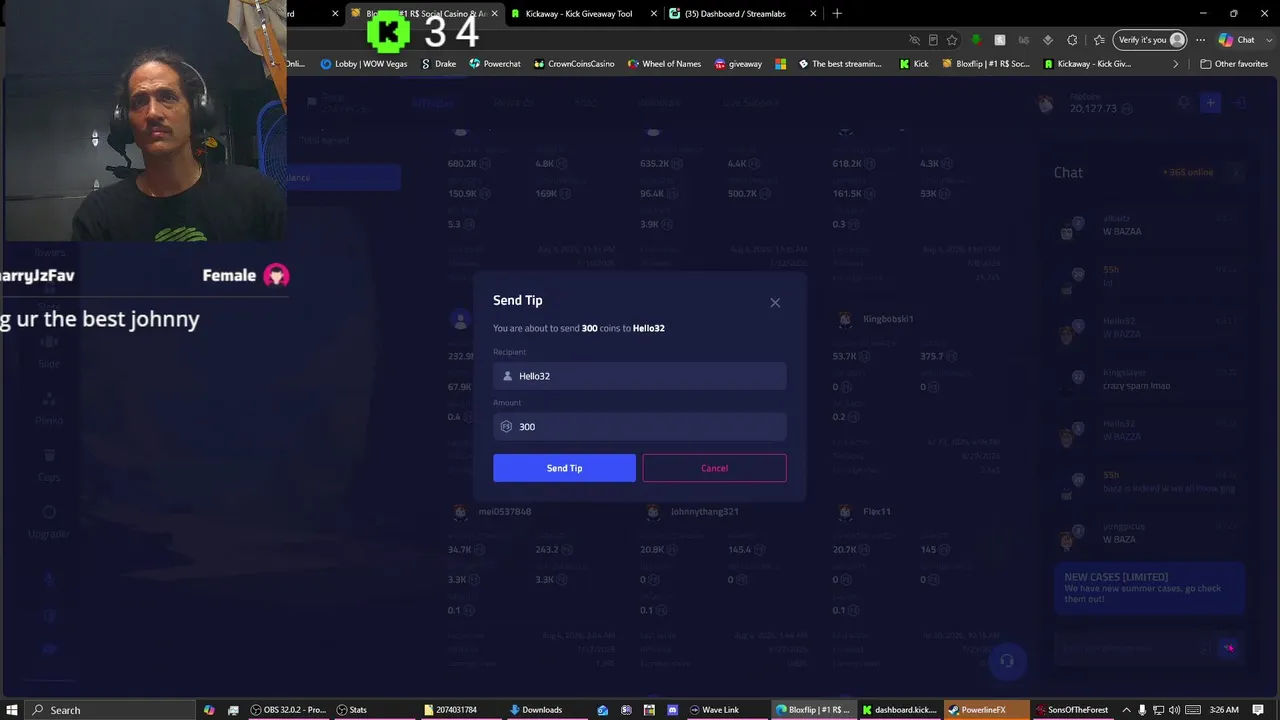Open the Copilot Chat sidebar

pos(1237,40)
